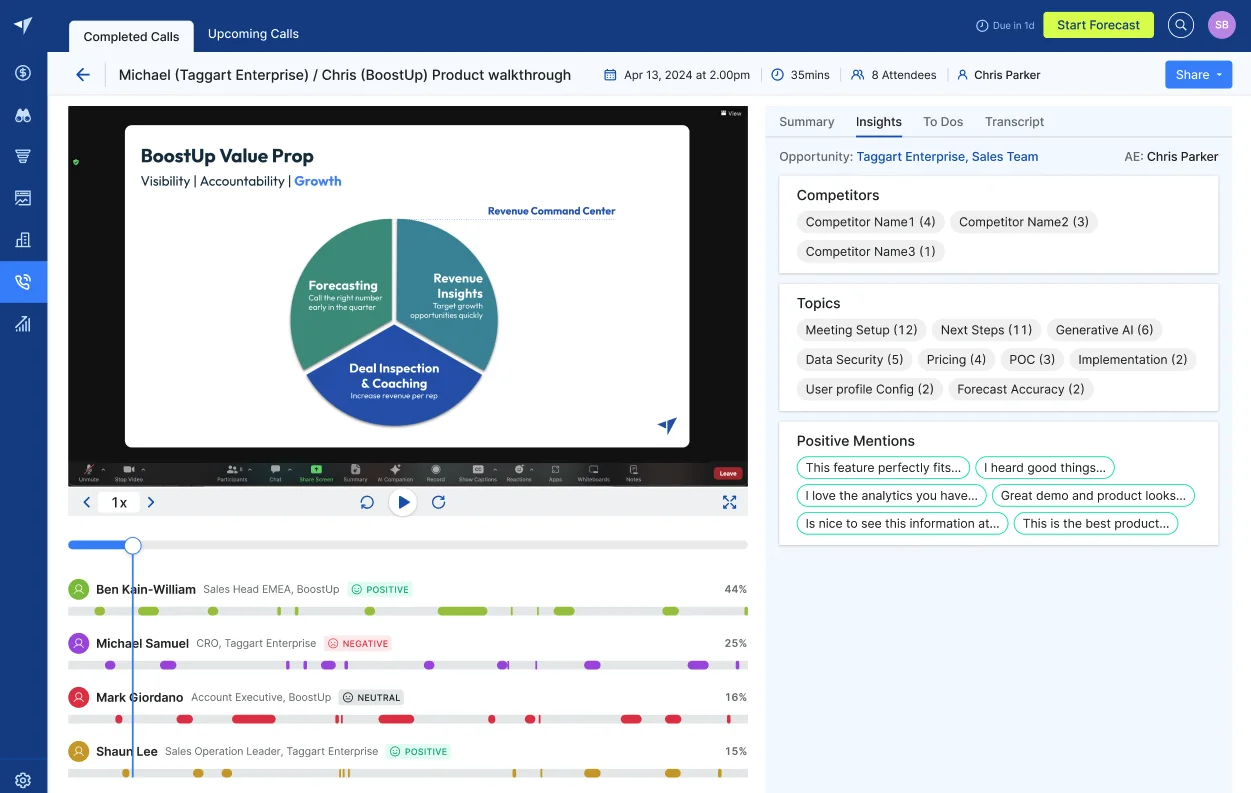Click Ben Kain-William's green avatar

coord(78,589)
